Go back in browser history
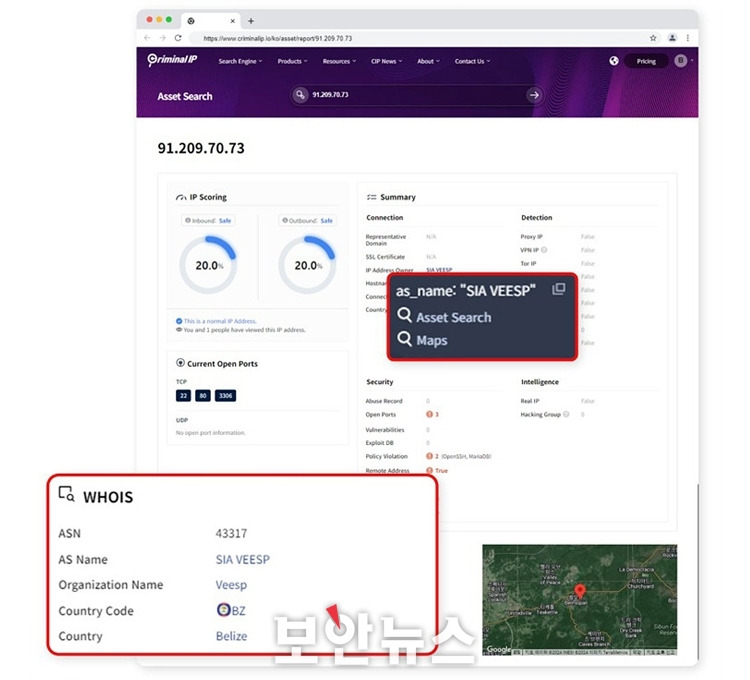Screen dimensions: 750x680 pos(147,38)
